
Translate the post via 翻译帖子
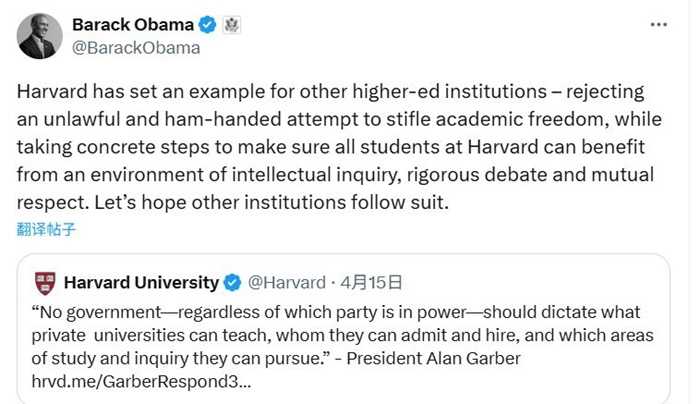click(x=46, y=229)
